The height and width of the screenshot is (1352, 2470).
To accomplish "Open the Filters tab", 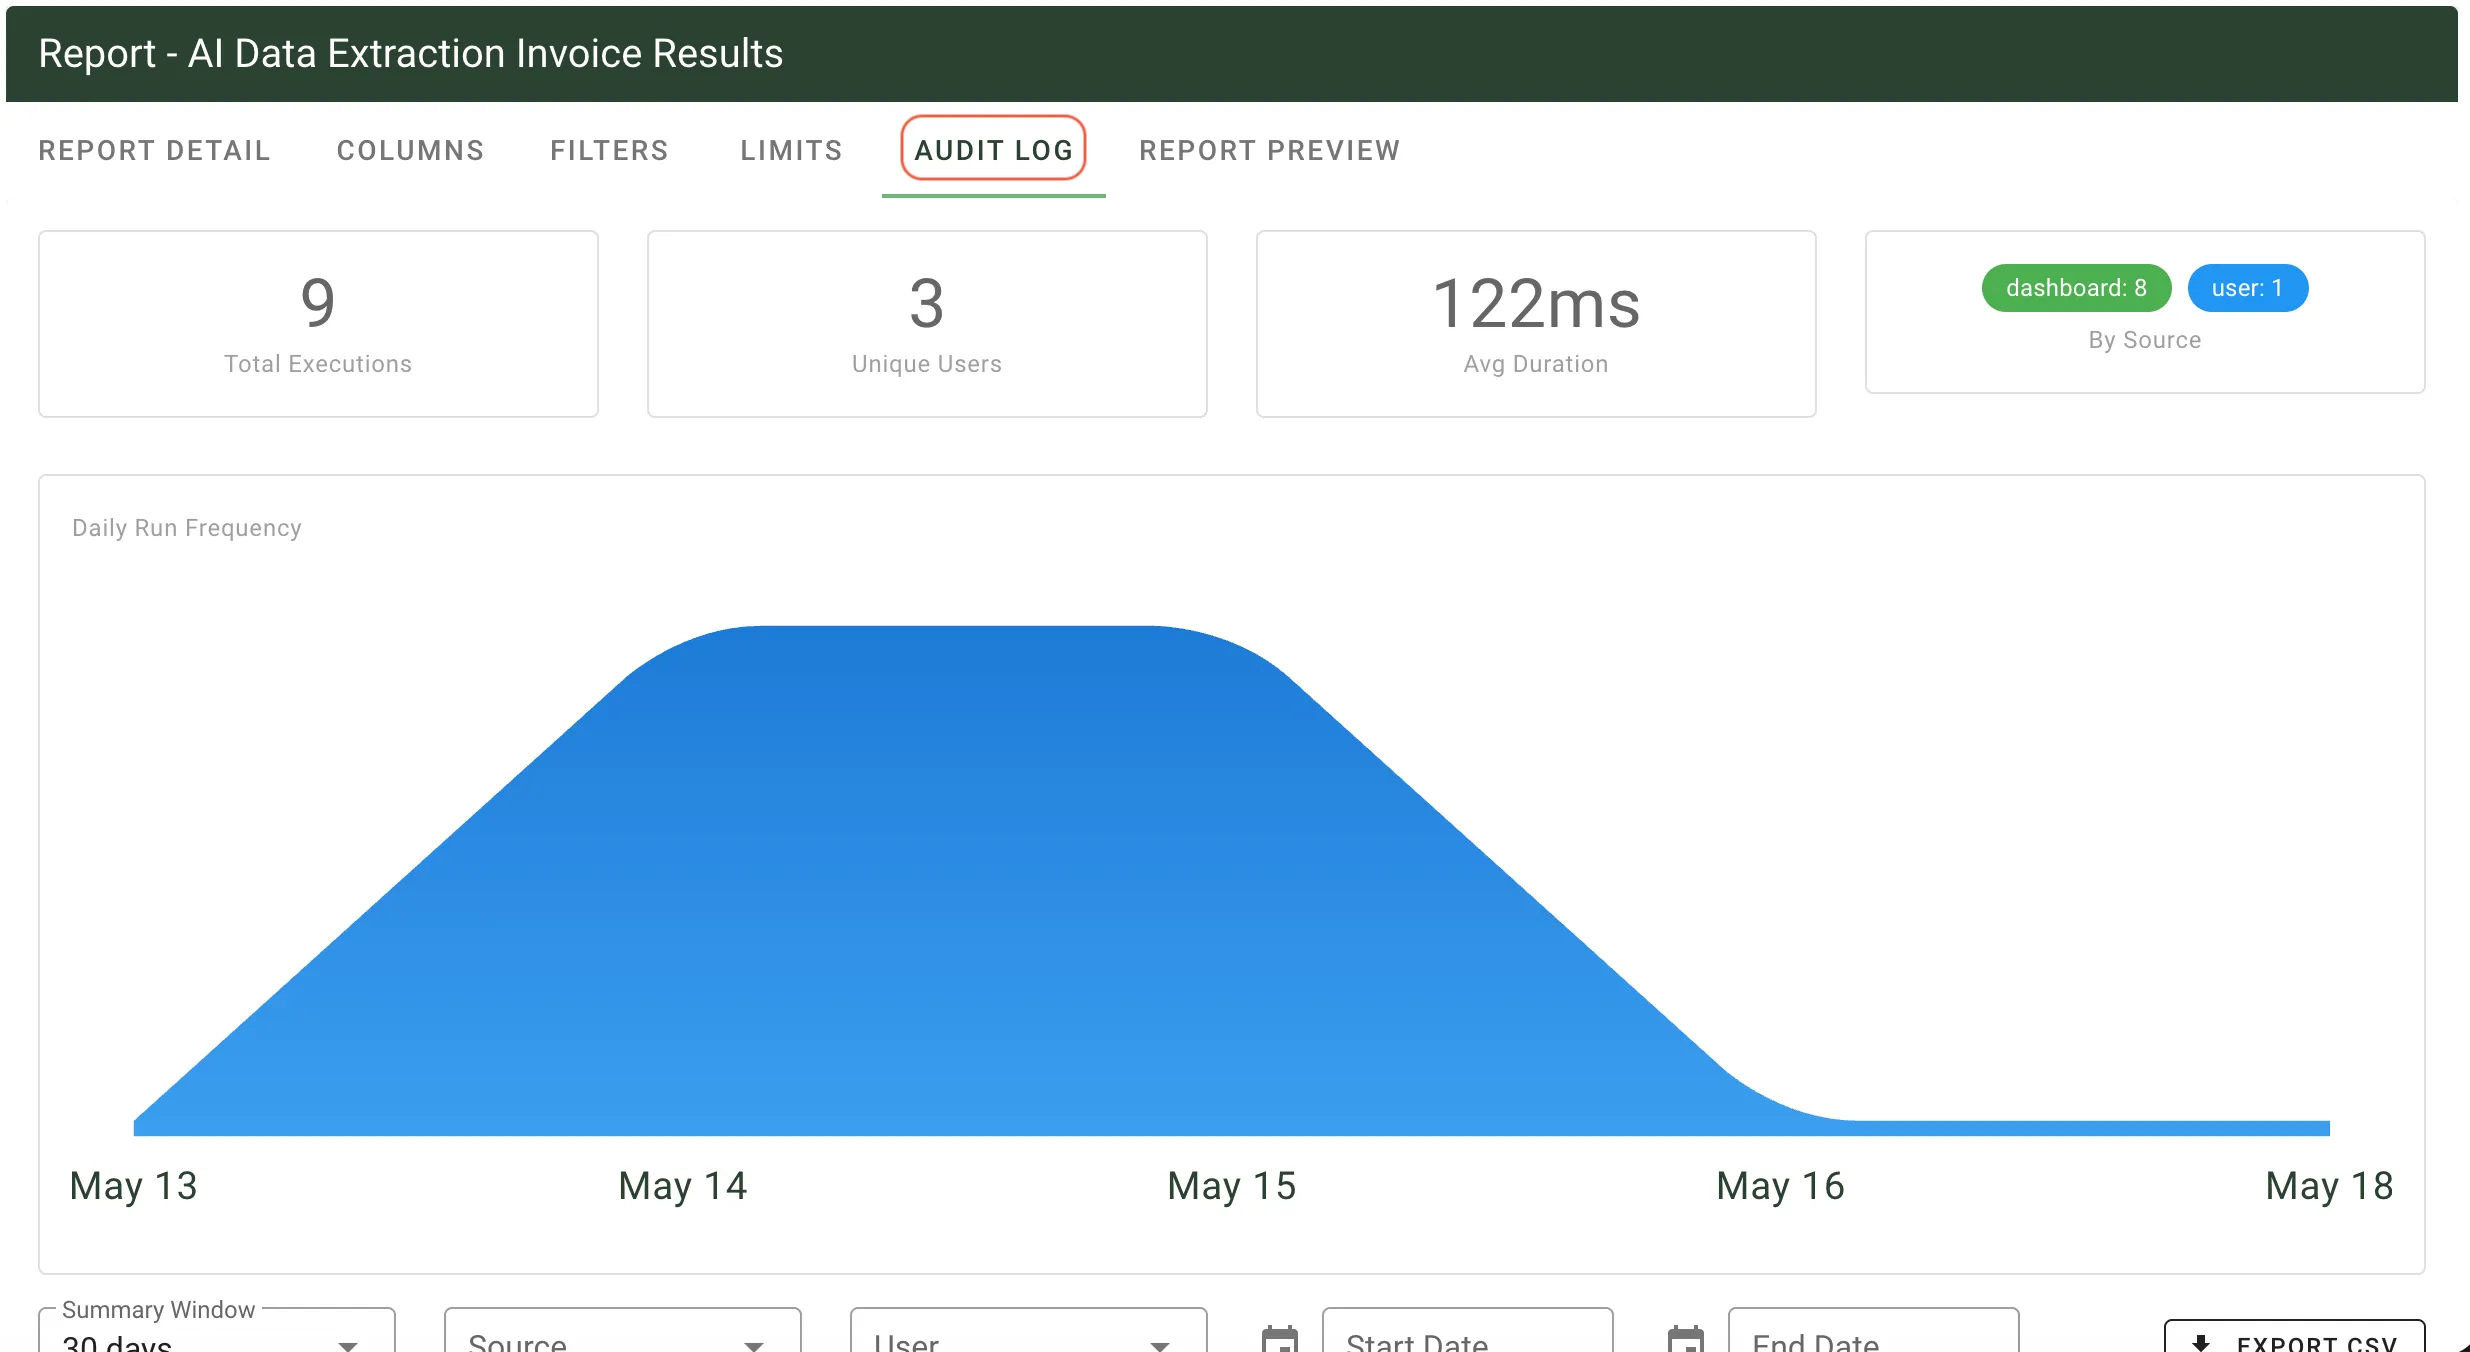I will click(609, 150).
